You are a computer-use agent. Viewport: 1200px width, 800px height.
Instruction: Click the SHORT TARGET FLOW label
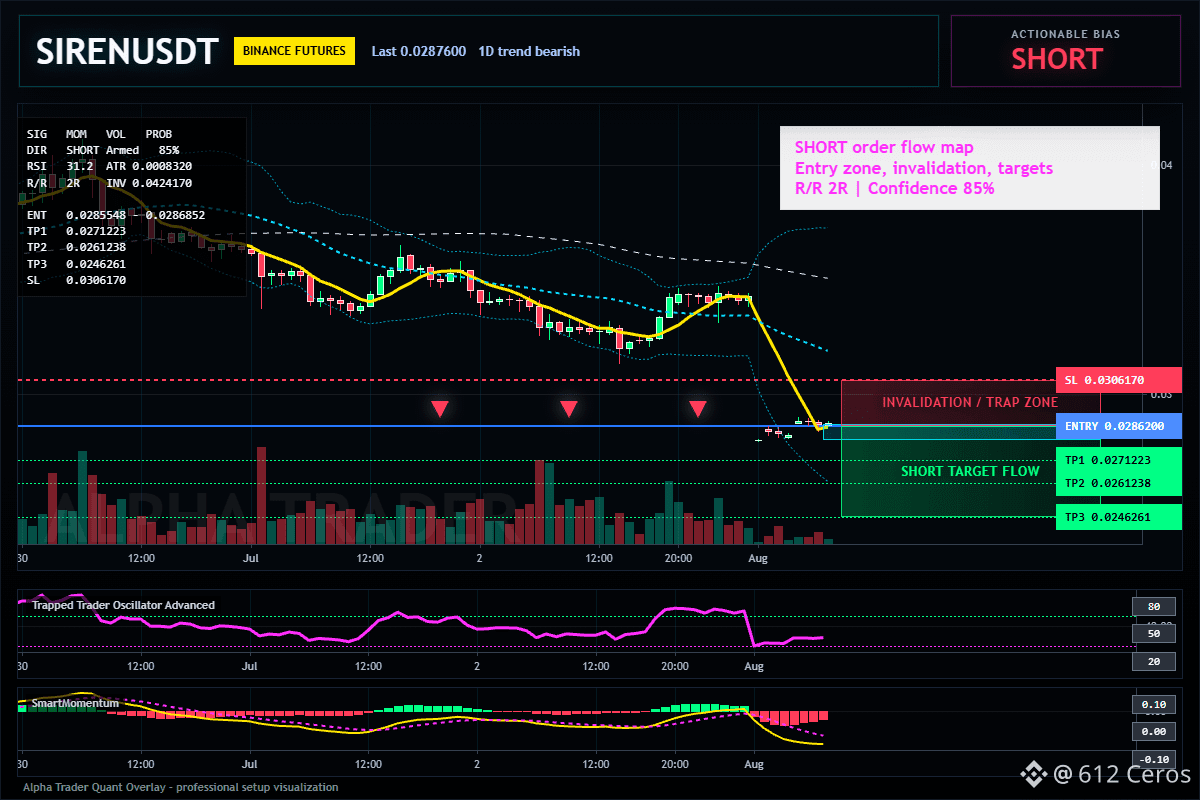click(970, 471)
